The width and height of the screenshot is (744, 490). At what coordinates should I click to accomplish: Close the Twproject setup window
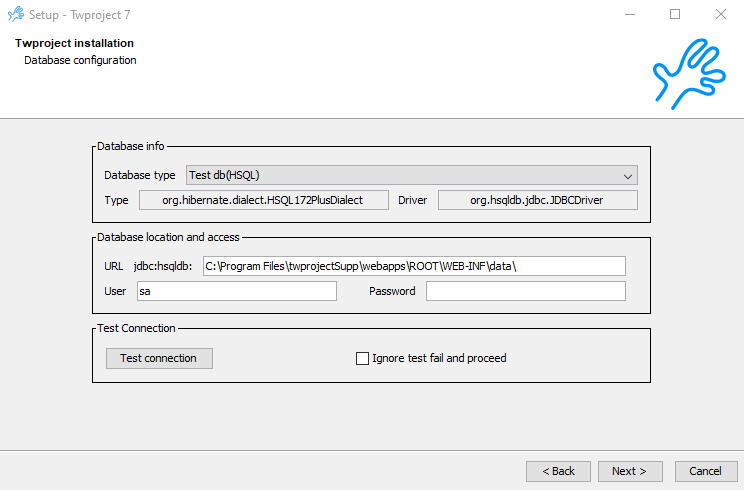(x=720, y=15)
